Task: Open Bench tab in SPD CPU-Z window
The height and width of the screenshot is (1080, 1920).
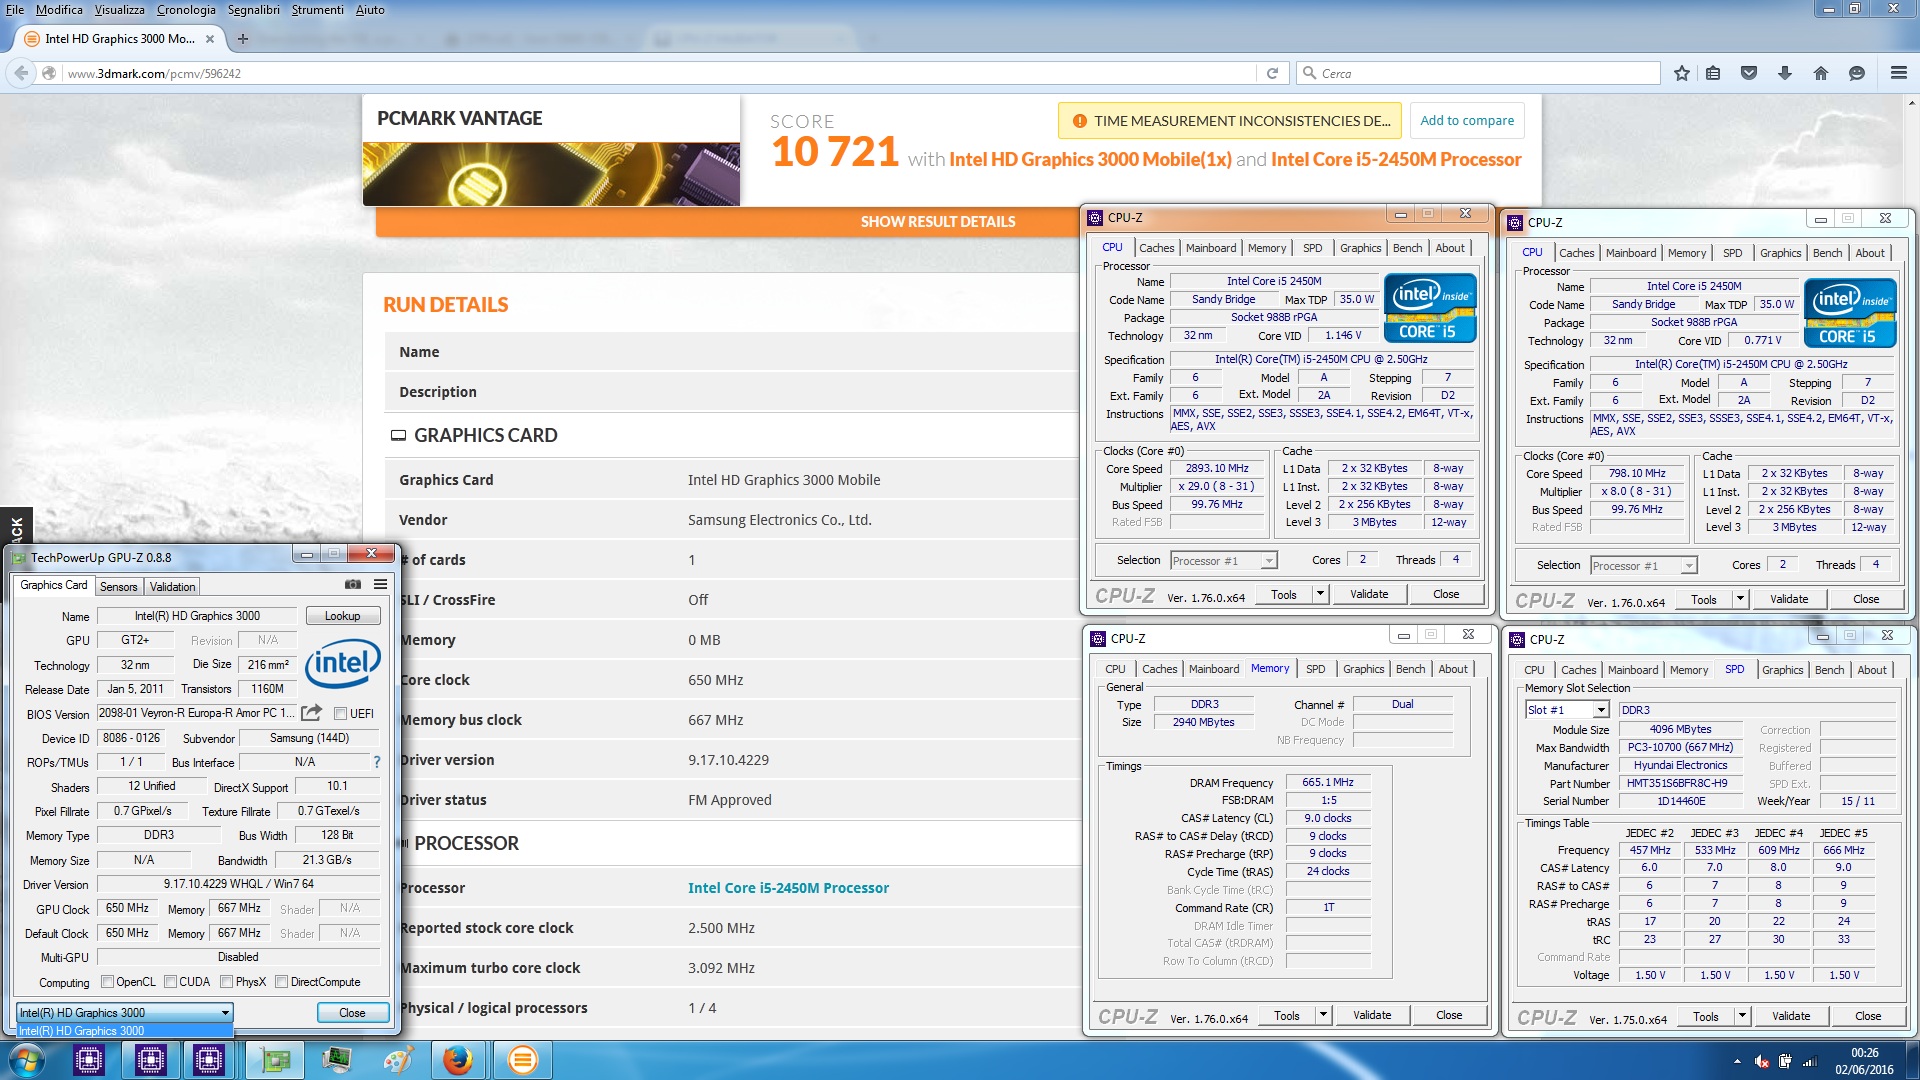Action: point(1830,670)
